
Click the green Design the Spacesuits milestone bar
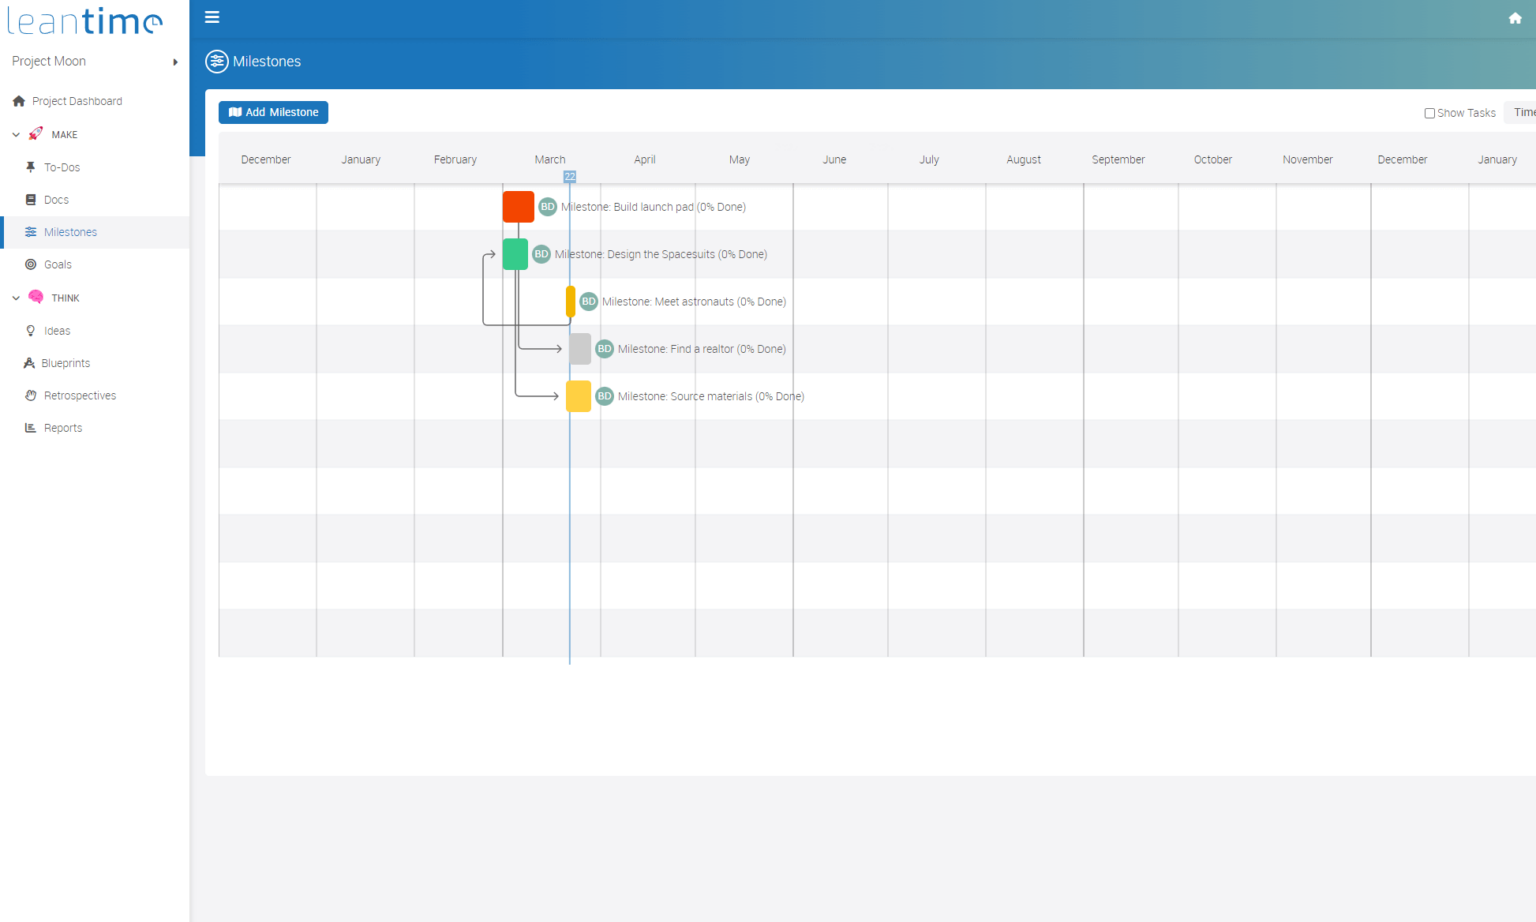[514, 254]
